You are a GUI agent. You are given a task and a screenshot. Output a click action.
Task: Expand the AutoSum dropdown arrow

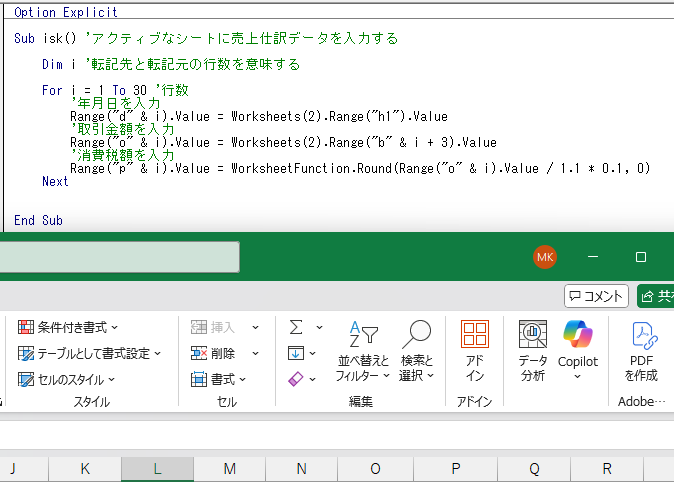[x=319, y=327]
